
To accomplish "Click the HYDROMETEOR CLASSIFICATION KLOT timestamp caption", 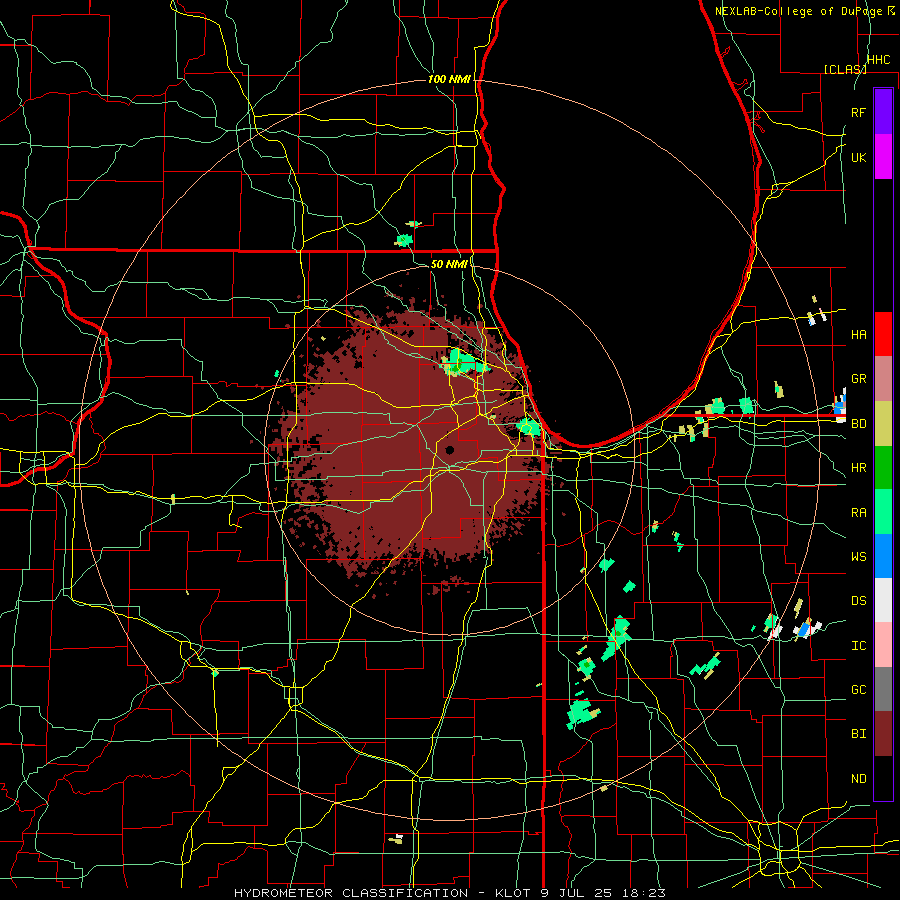I will (x=450, y=893).
